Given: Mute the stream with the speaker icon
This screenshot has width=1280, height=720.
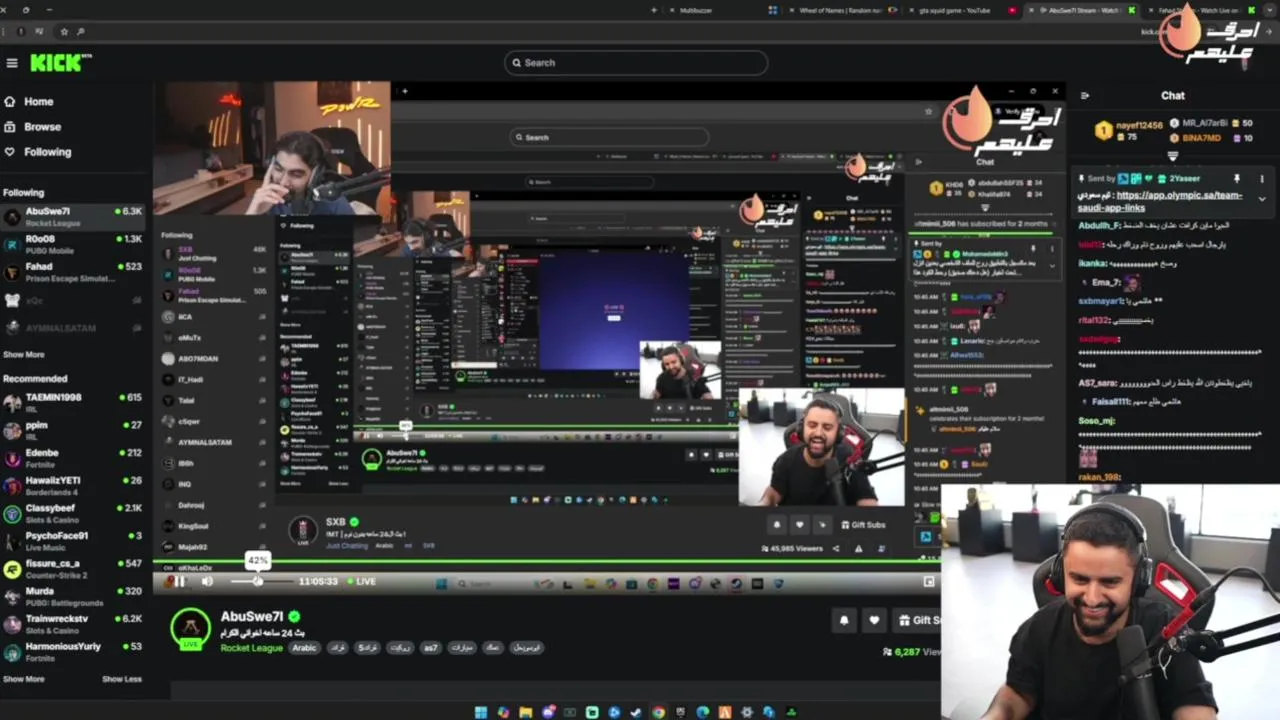Looking at the screenshot, I should (207, 581).
